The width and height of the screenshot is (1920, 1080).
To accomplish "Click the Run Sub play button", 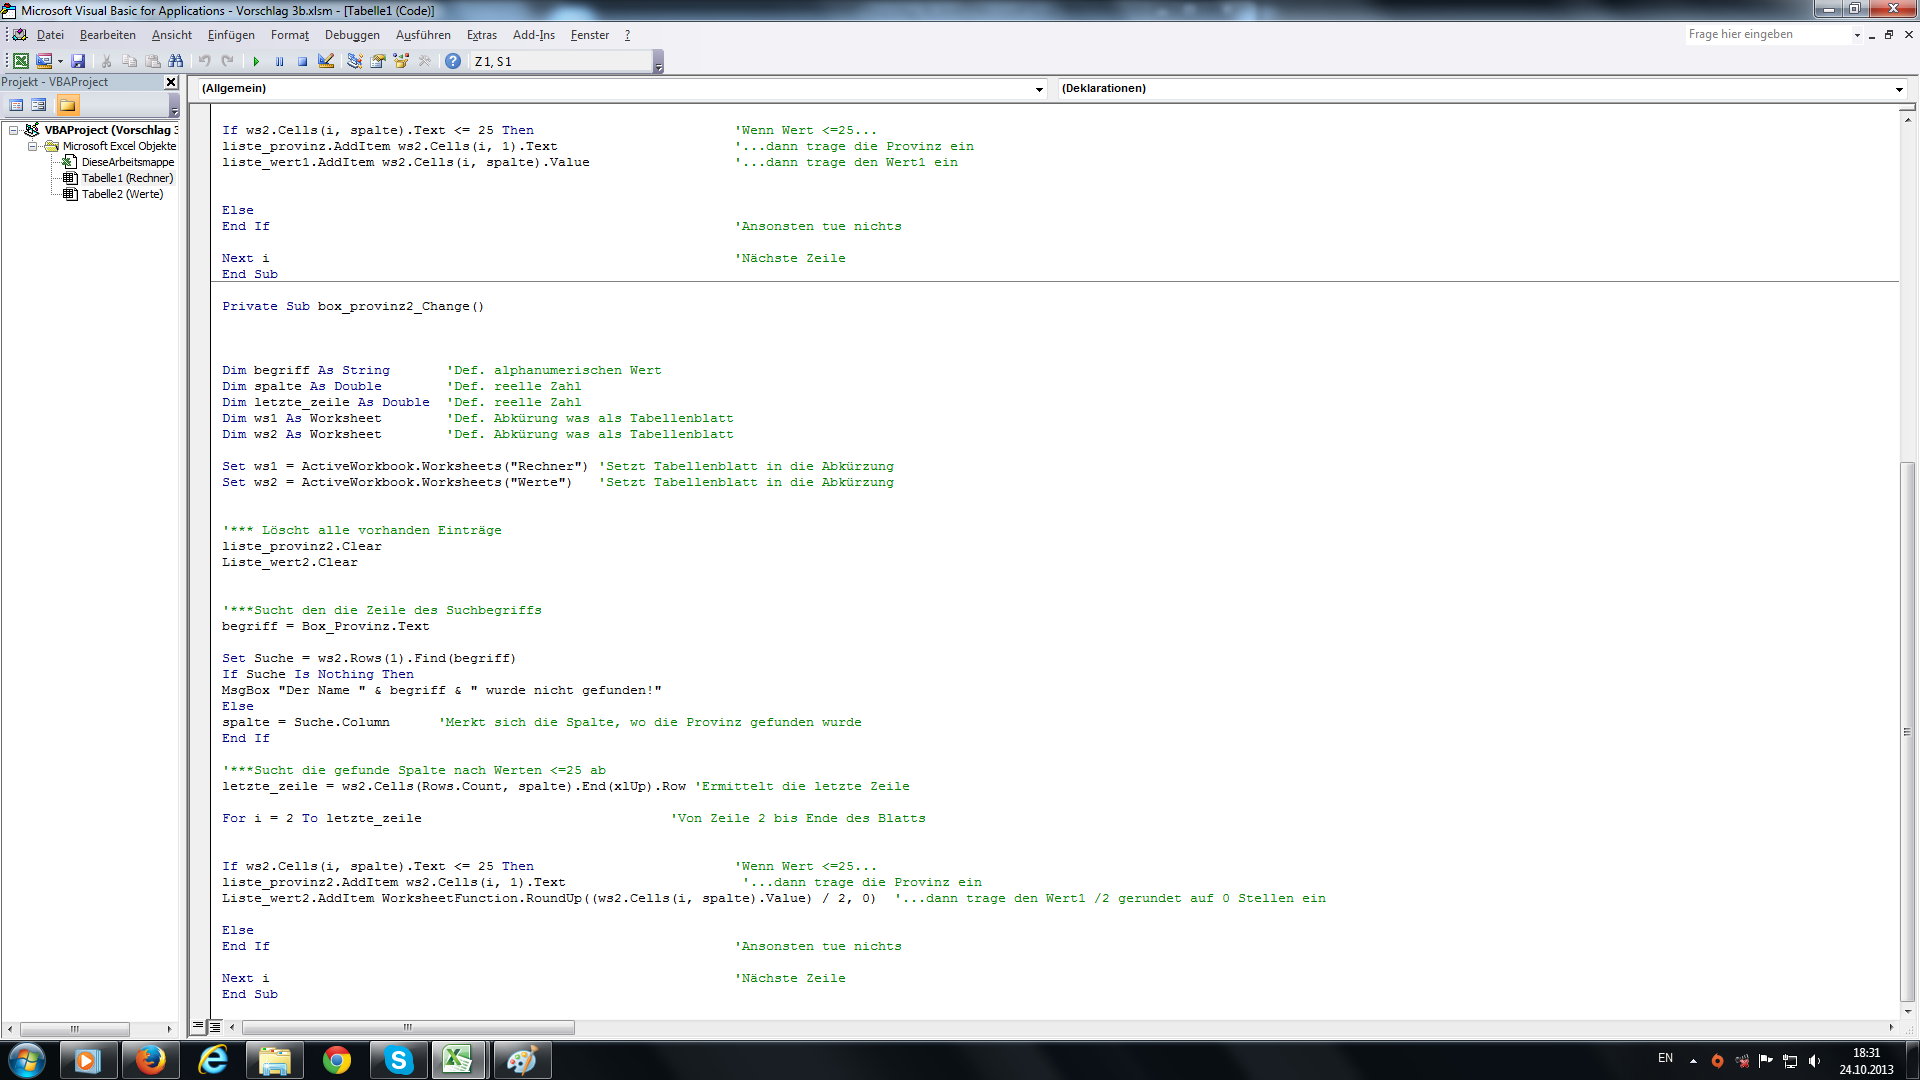I will pos(256,62).
